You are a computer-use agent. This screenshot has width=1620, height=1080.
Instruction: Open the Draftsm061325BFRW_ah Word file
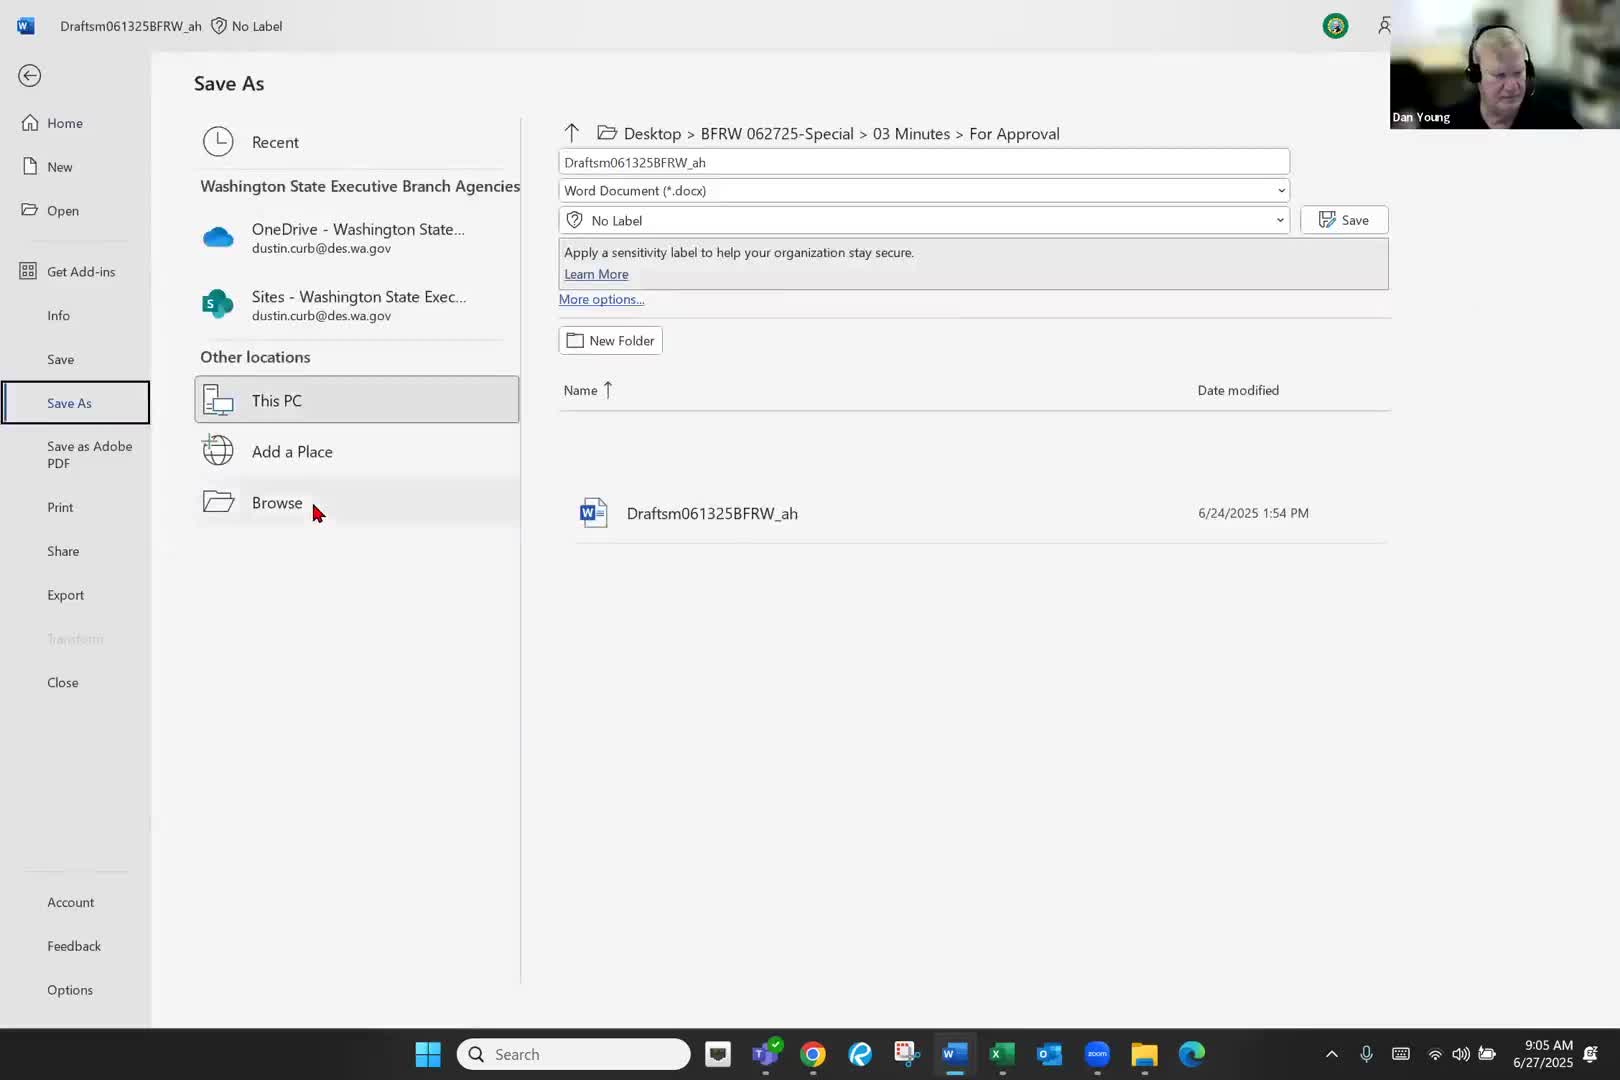[711, 514]
